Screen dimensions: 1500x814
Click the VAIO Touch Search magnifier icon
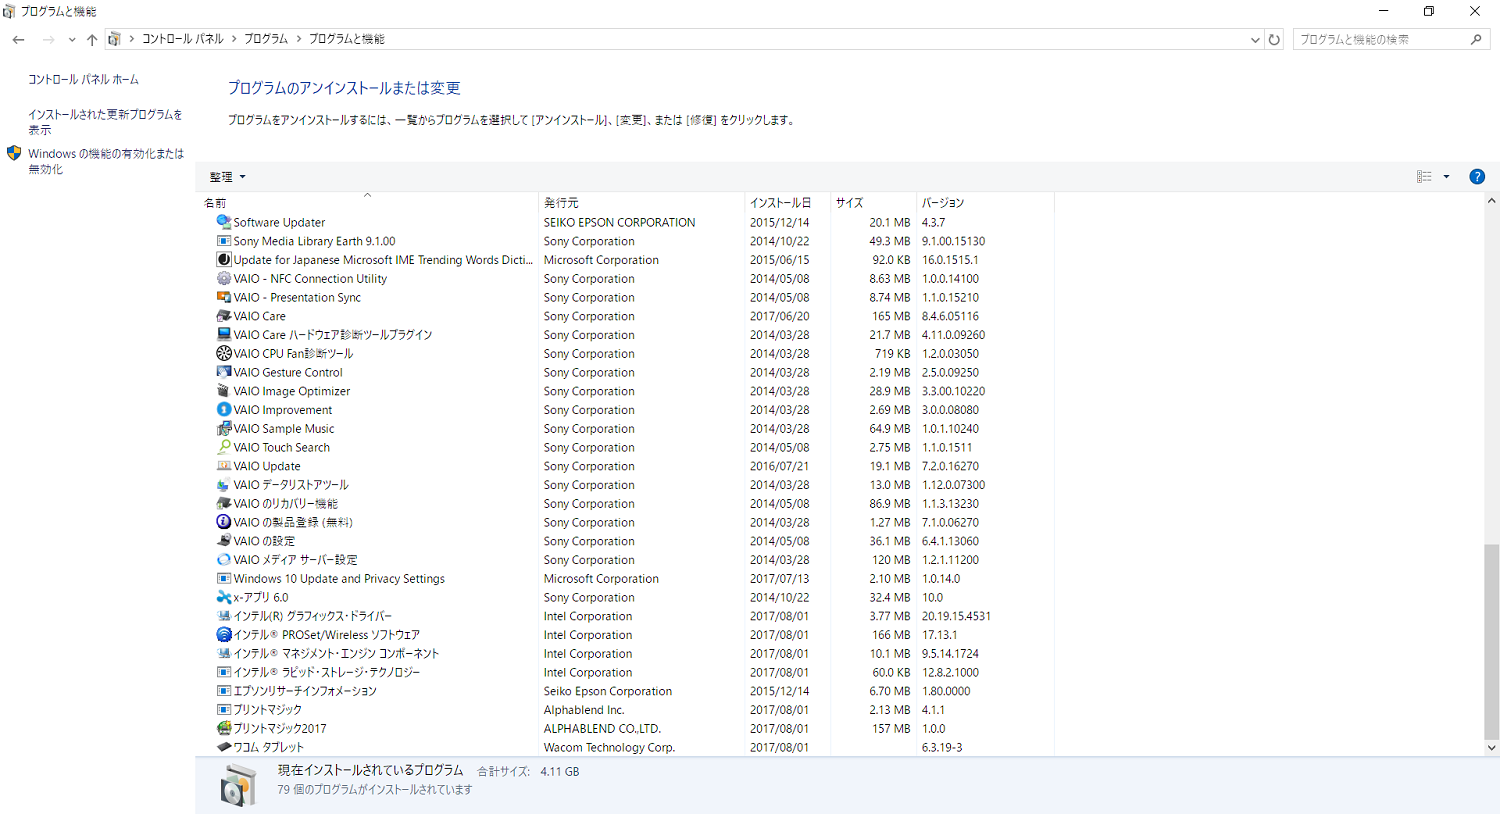(x=224, y=447)
